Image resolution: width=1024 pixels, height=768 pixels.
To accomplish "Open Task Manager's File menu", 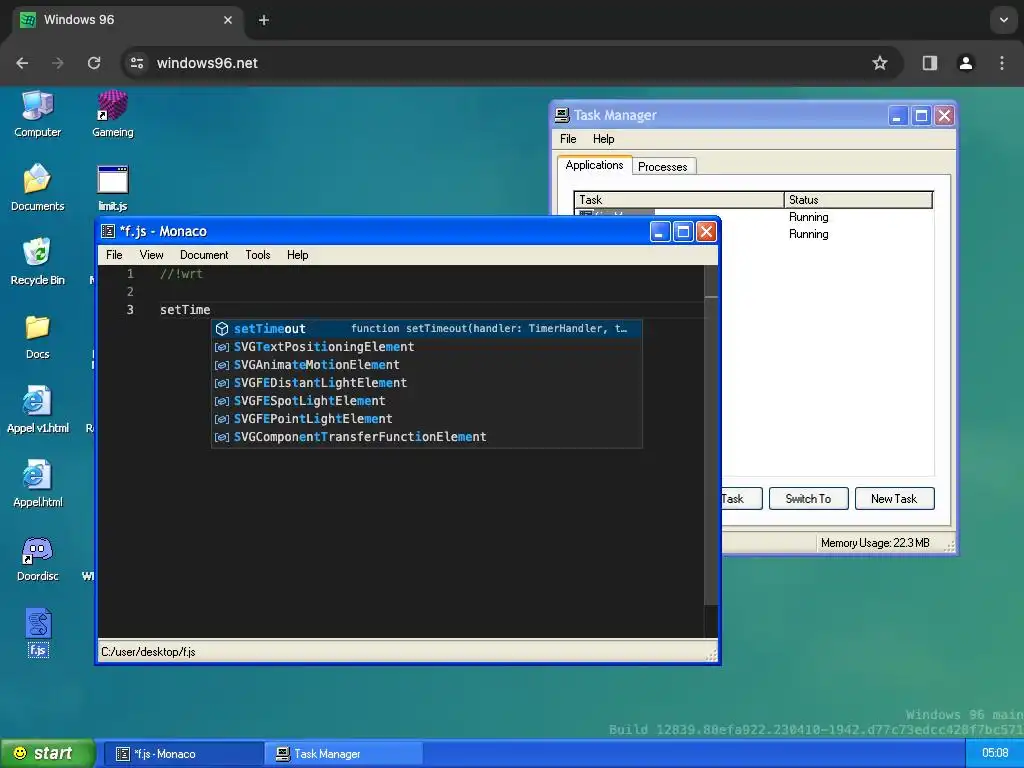I will click(x=568, y=138).
